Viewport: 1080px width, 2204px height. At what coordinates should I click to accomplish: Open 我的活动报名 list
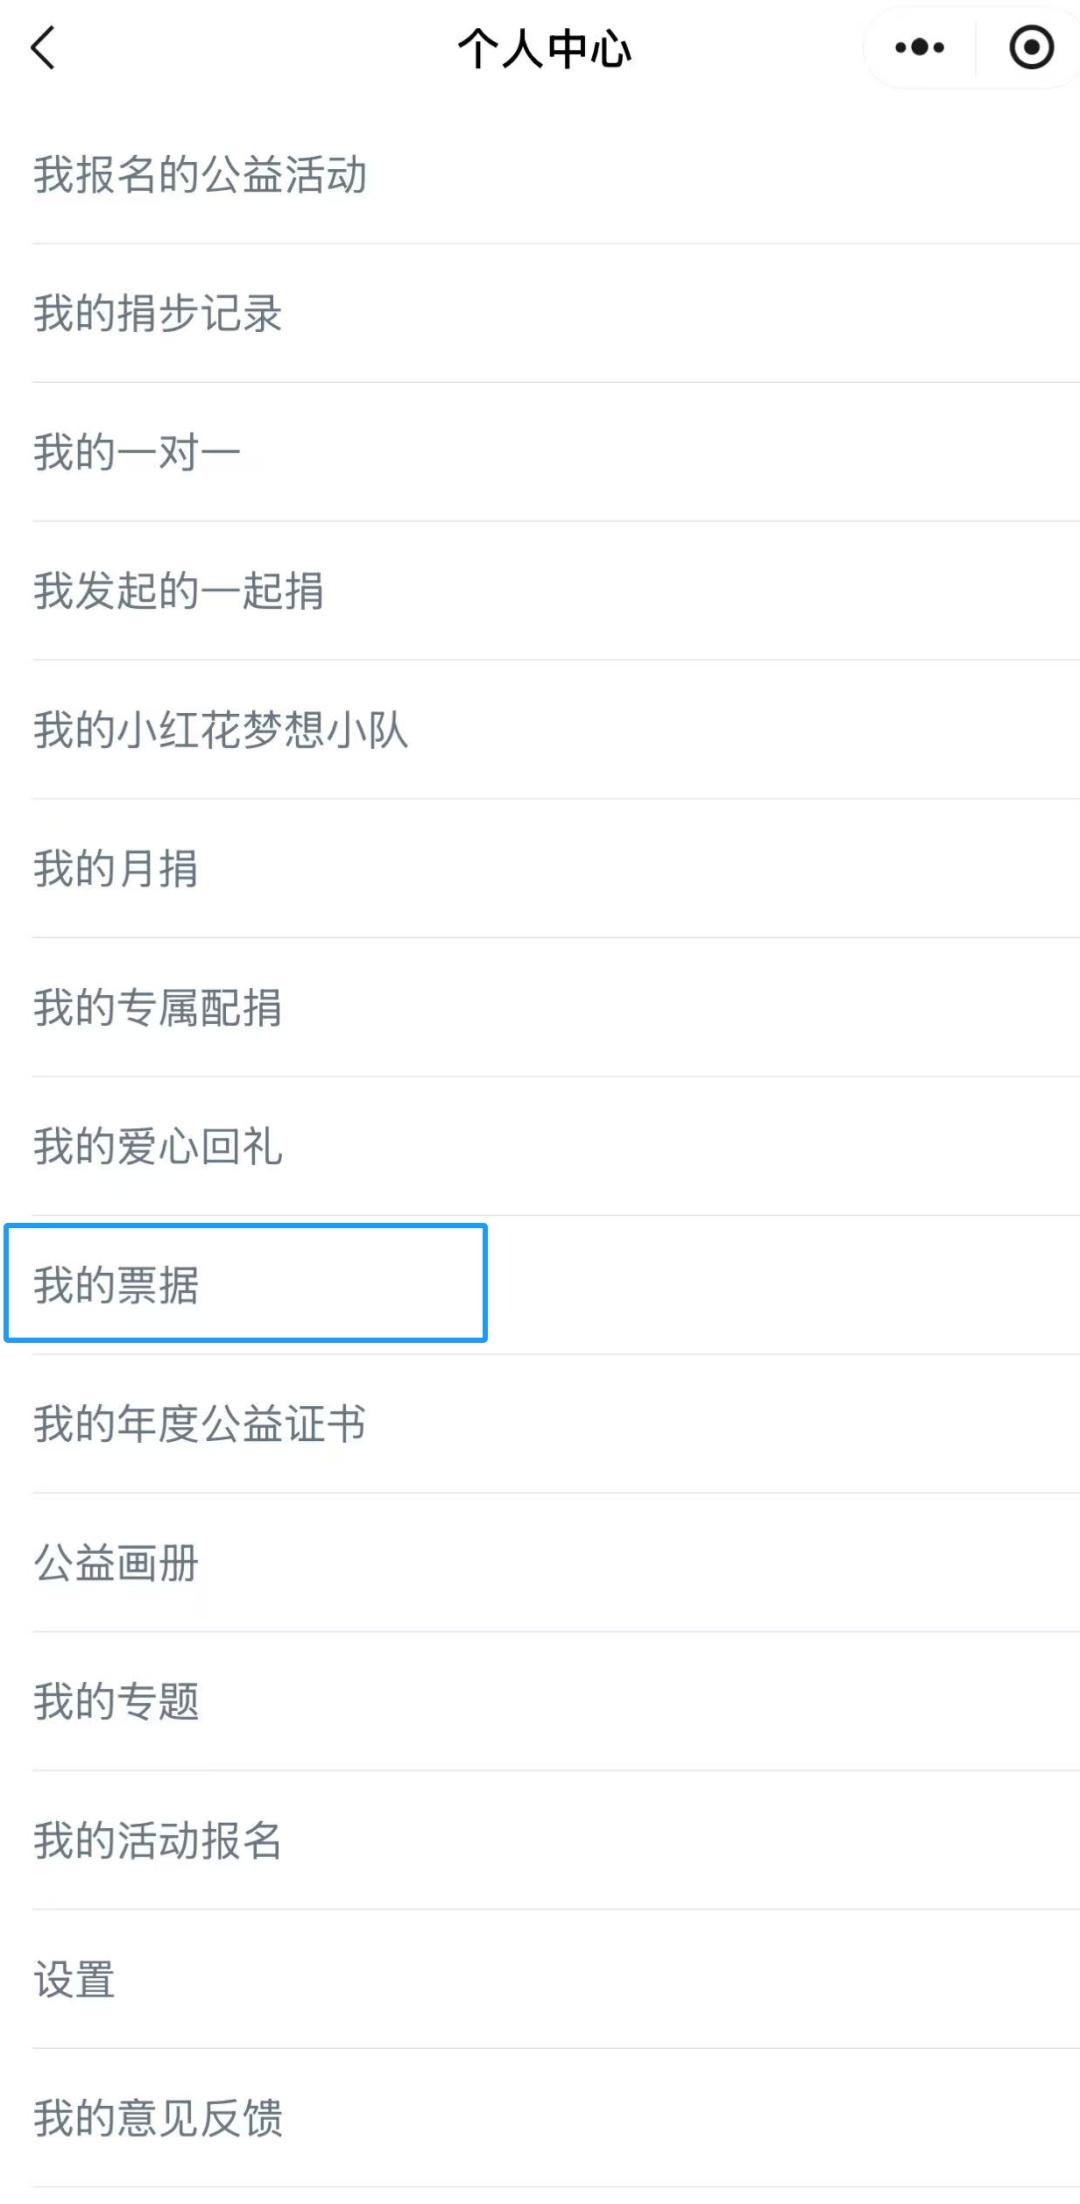[x=158, y=1841]
